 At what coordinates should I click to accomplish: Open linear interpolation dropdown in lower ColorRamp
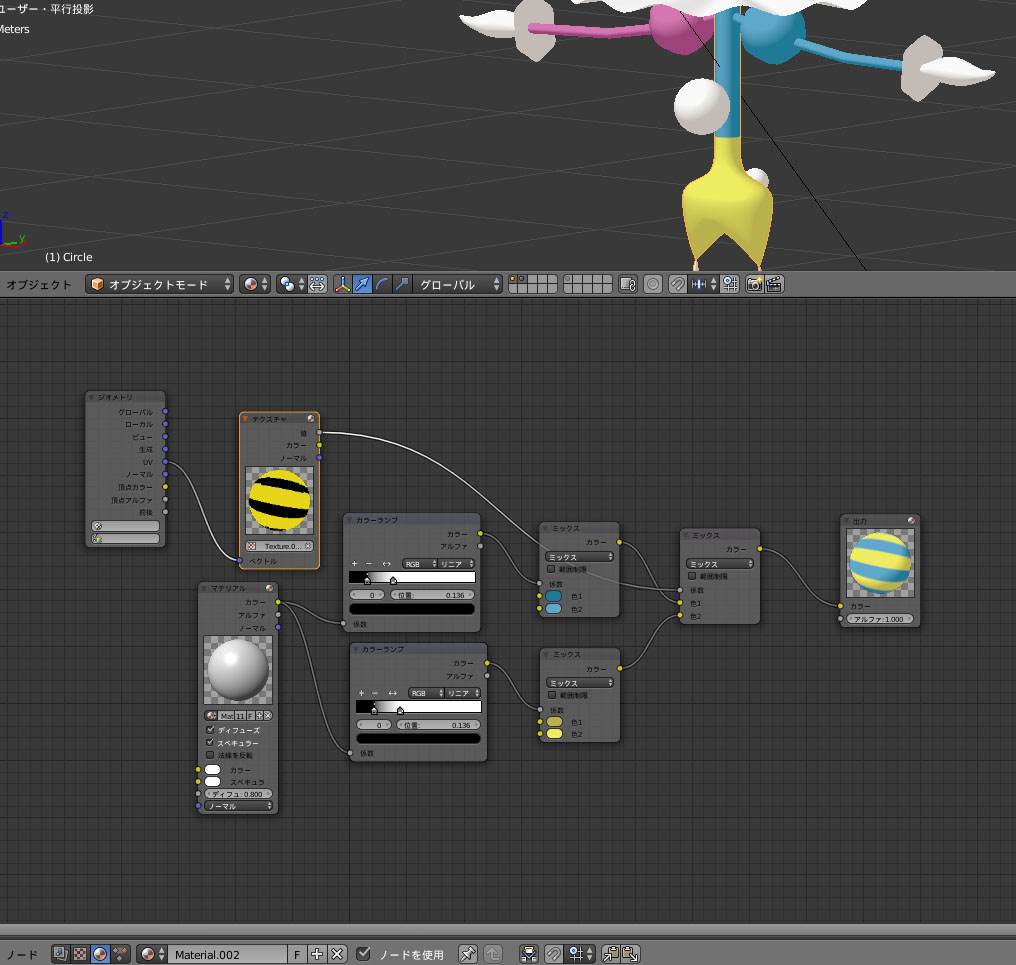point(463,693)
